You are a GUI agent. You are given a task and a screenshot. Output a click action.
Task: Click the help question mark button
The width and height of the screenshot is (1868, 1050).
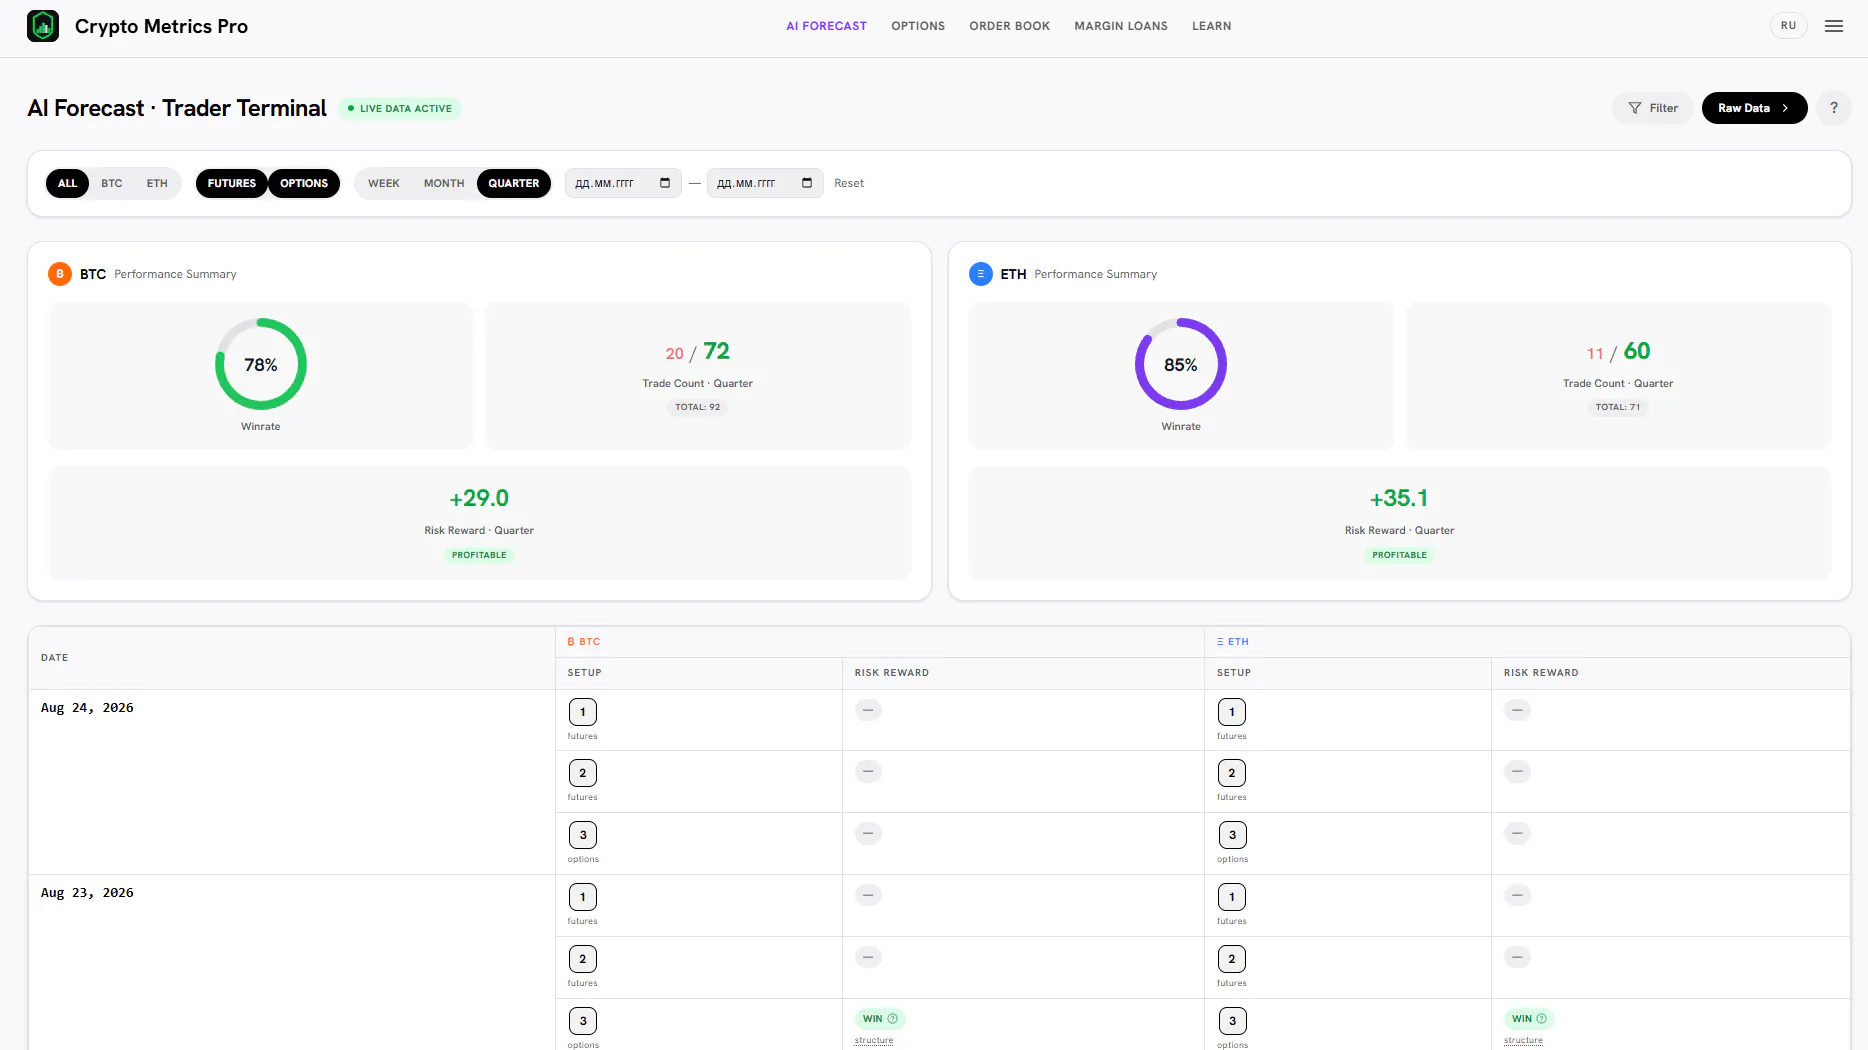[x=1834, y=108]
